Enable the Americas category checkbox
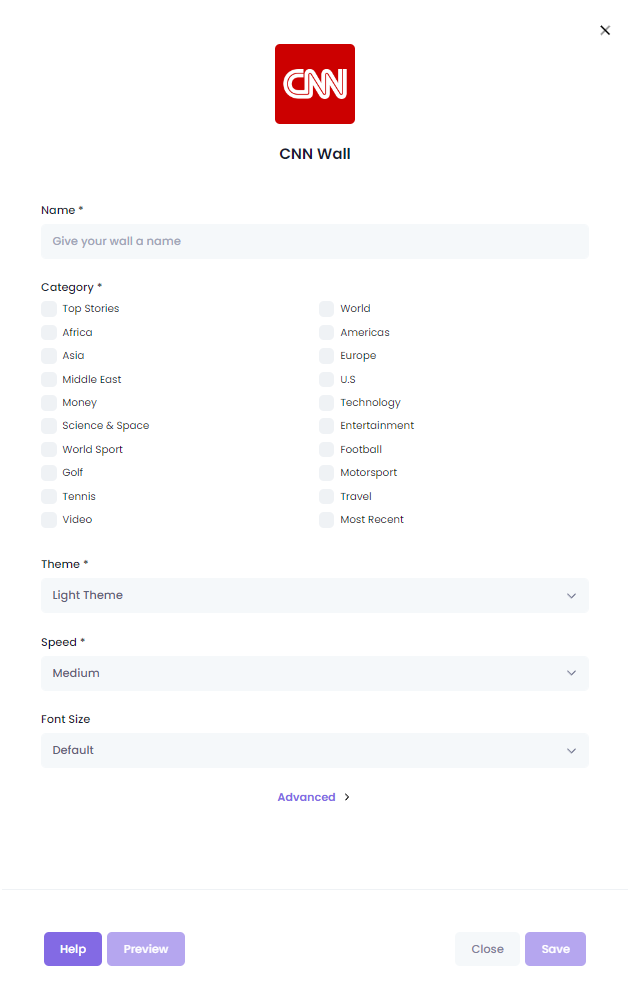Viewport: 632px width, 1007px height. pos(326,333)
